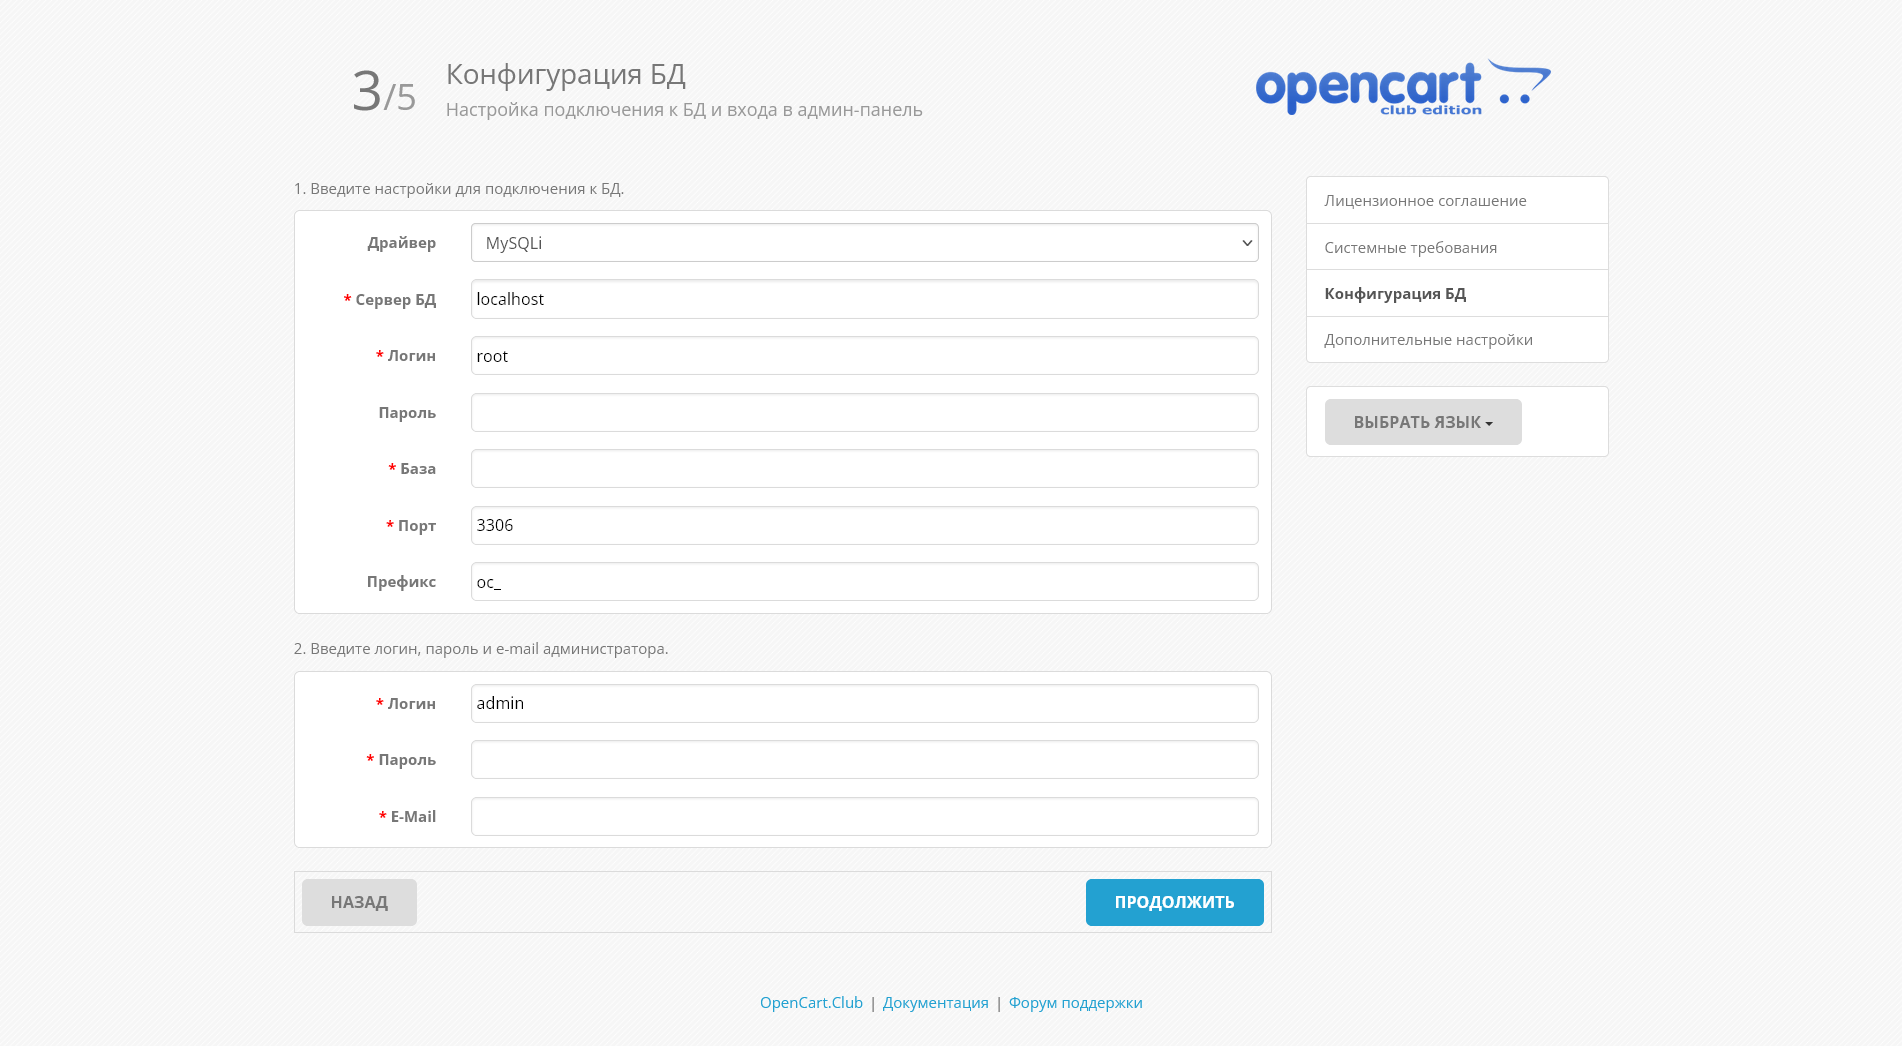This screenshot has width=1902, height=1046.
Task: Click the НАЗАД button
Action: (x=359, y=901)
